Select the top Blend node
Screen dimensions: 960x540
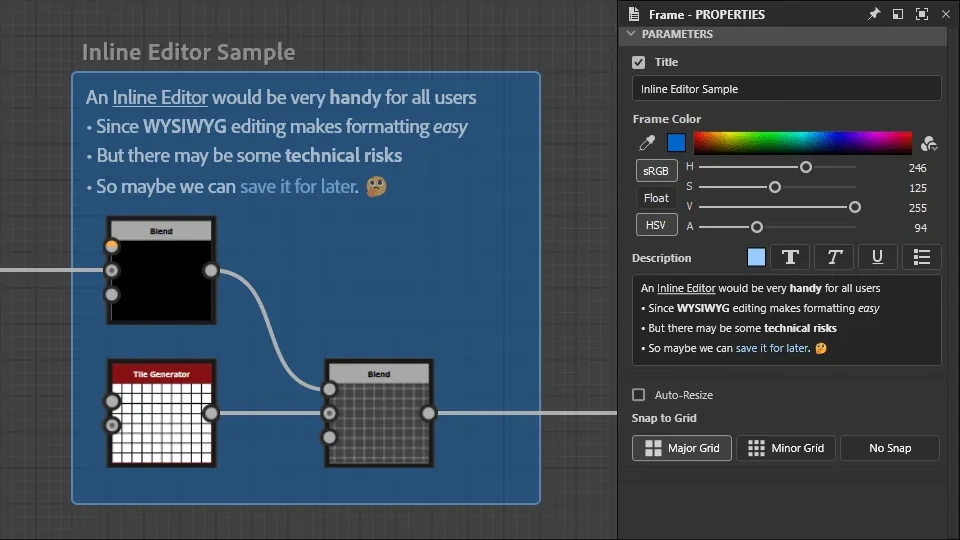click(x=162, y=270)
